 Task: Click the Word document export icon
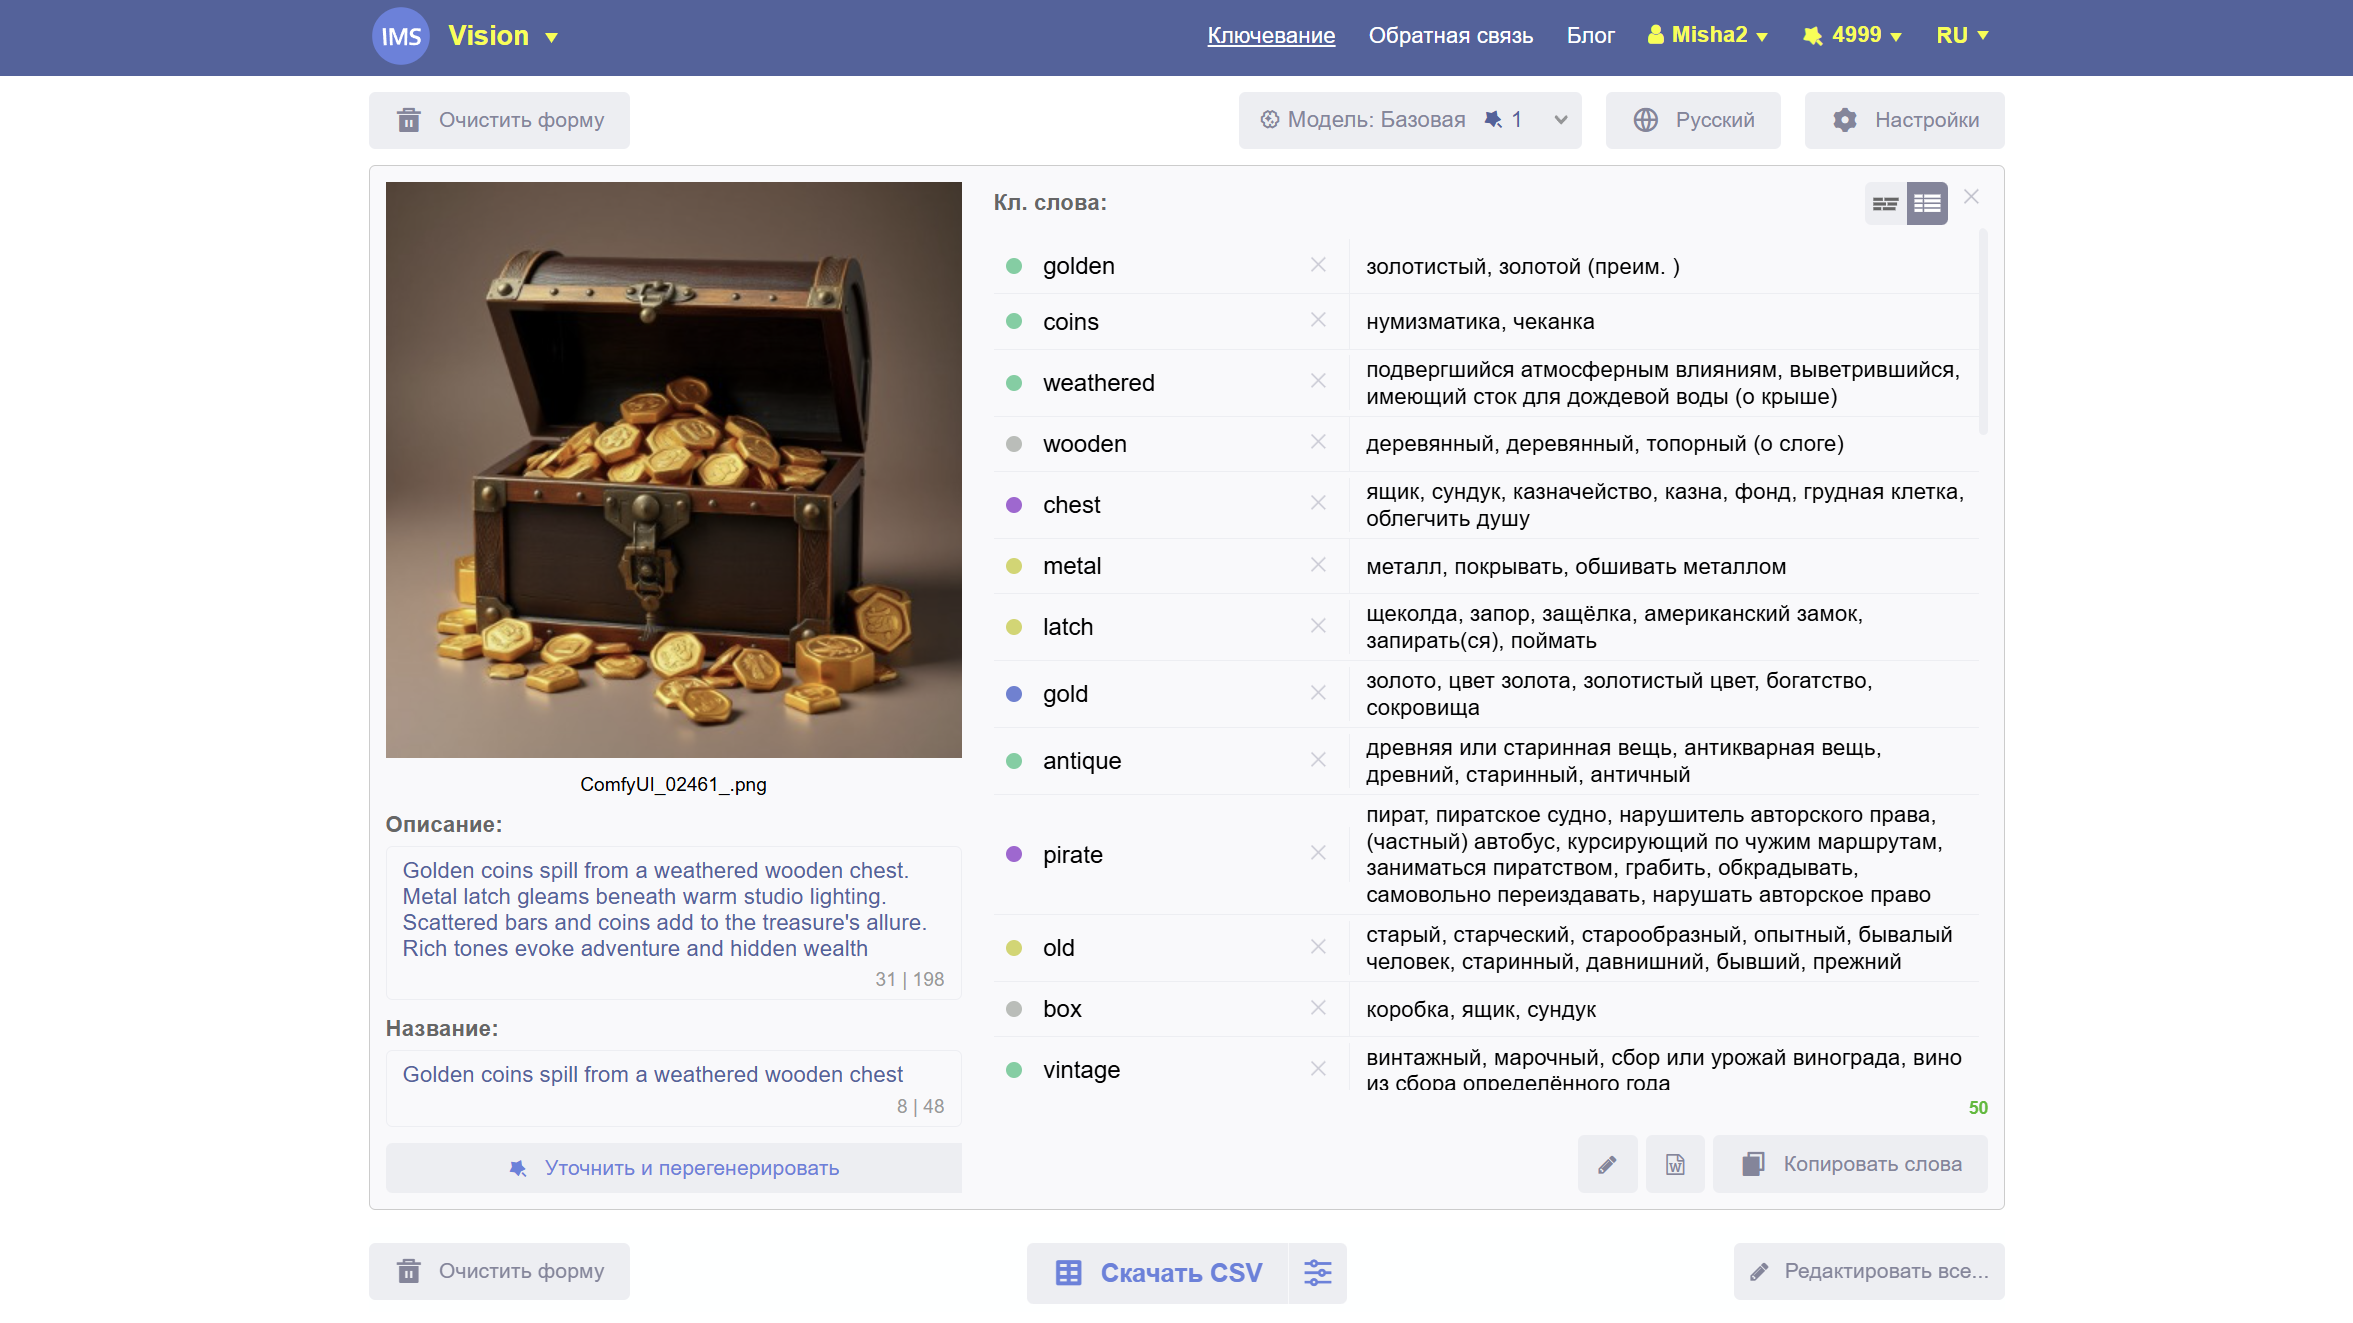pos(1675,1164)
